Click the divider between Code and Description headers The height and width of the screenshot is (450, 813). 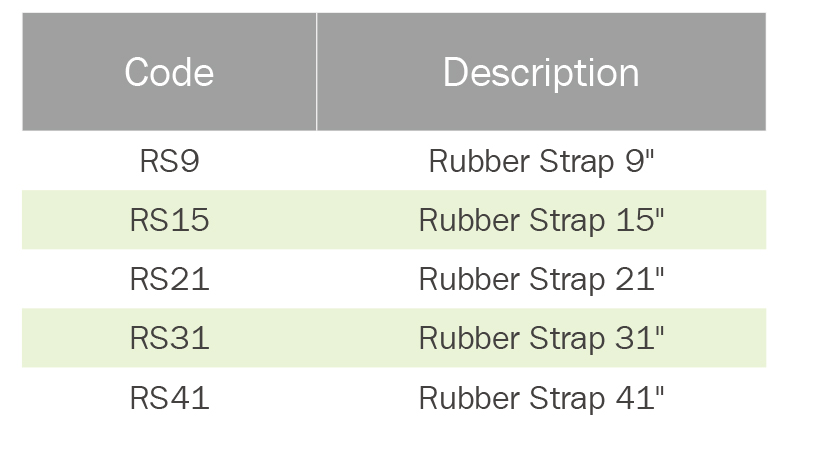click(316, 73)
